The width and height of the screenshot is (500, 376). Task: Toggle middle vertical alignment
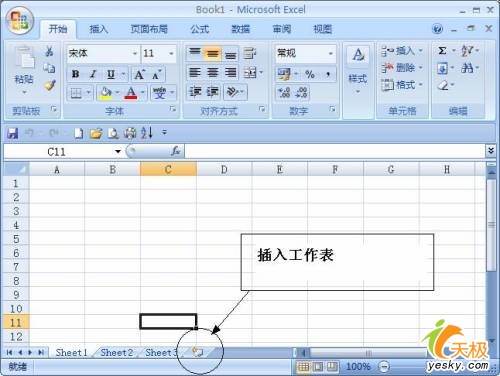(x=212, y=53)
